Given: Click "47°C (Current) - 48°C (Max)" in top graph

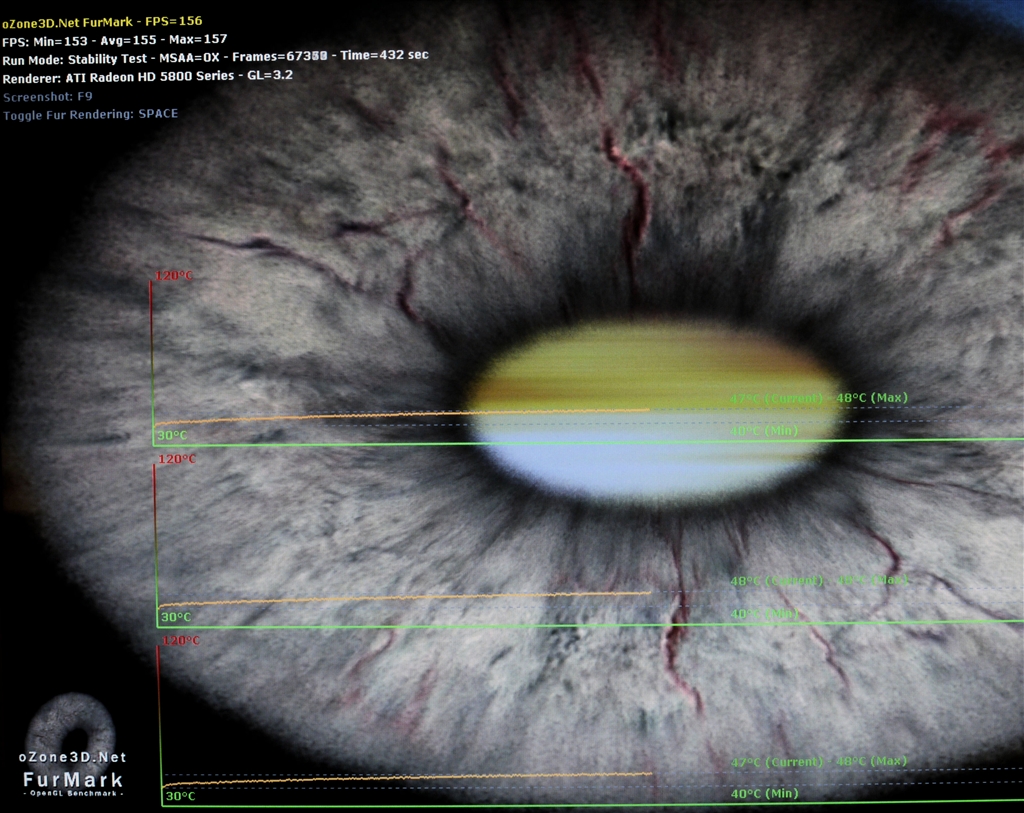Looking at the screenshot, I should point(819,398).
